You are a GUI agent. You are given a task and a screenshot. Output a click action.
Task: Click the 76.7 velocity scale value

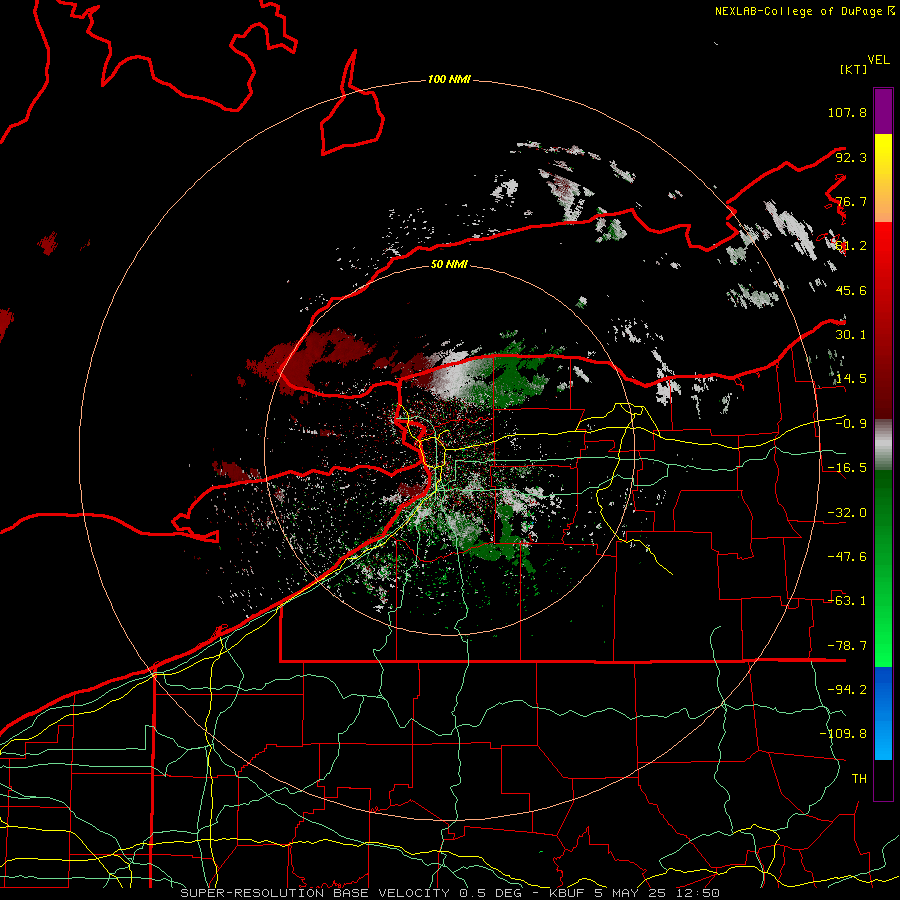851,201
